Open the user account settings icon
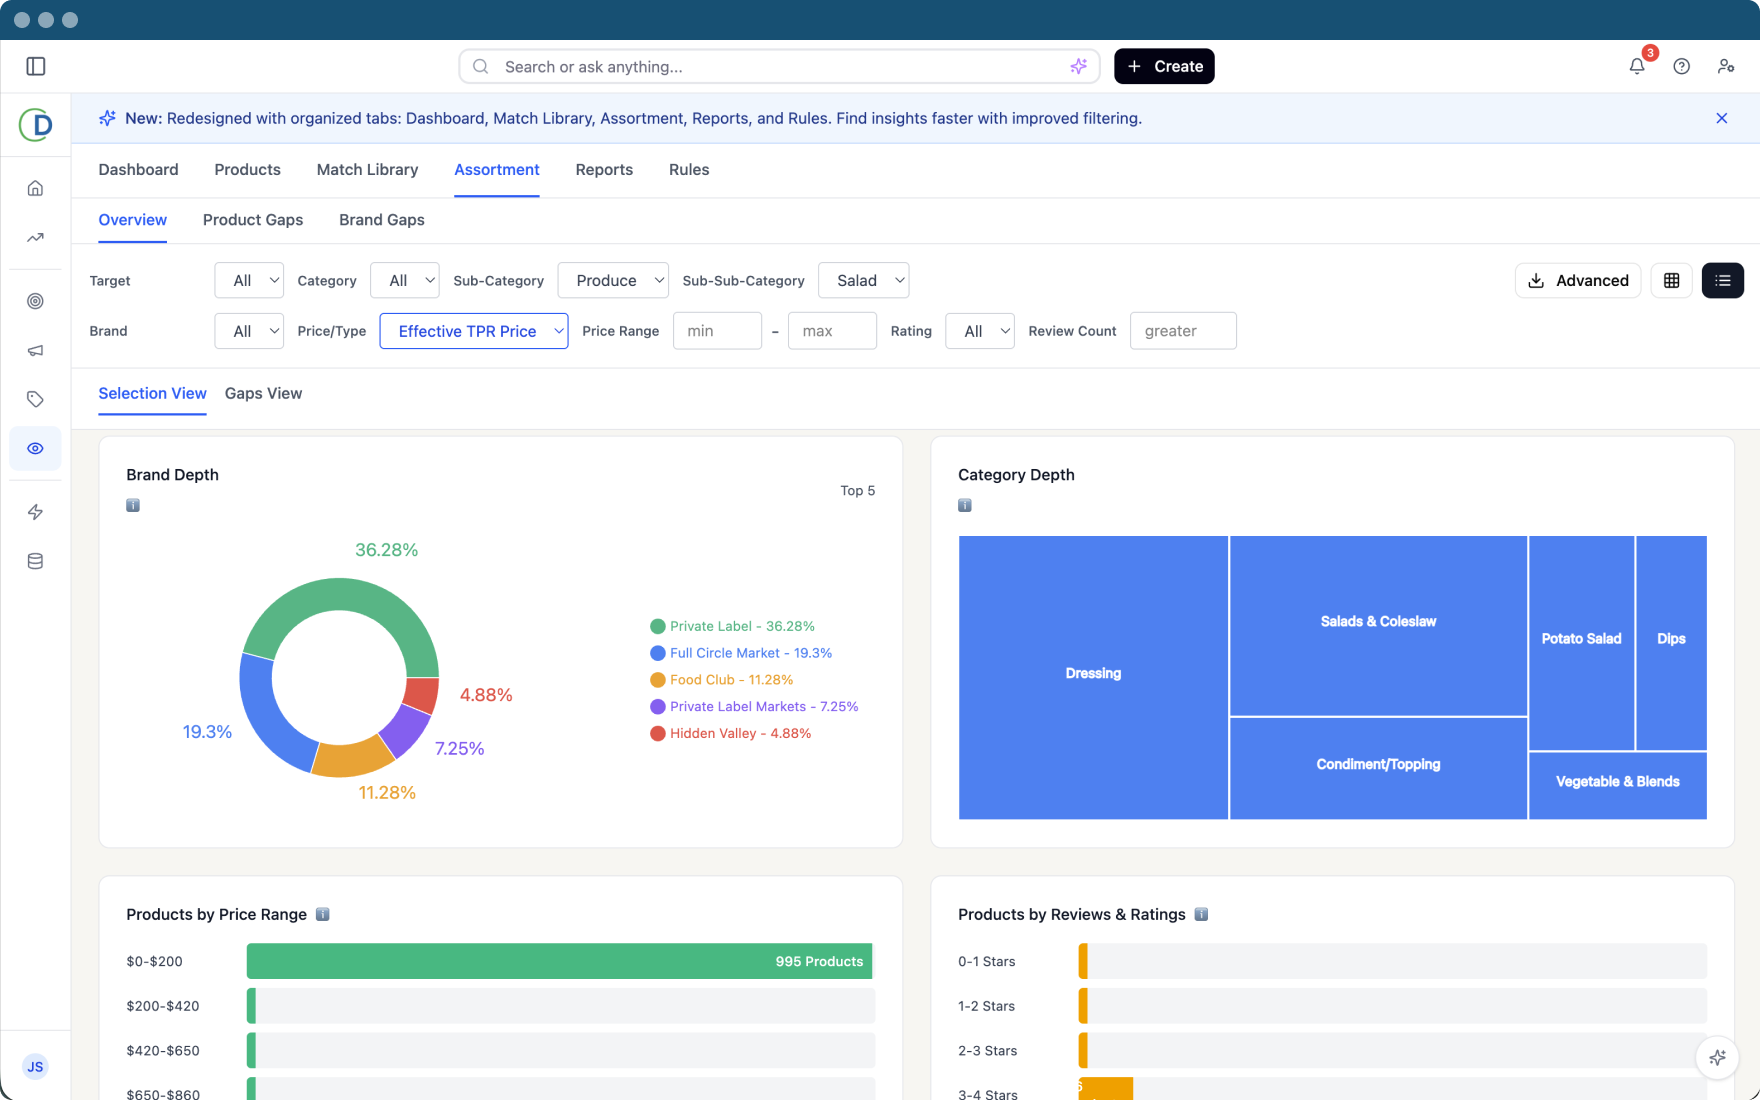This screenshot has width=1760, height=1100. click(x=1726, y=66)
